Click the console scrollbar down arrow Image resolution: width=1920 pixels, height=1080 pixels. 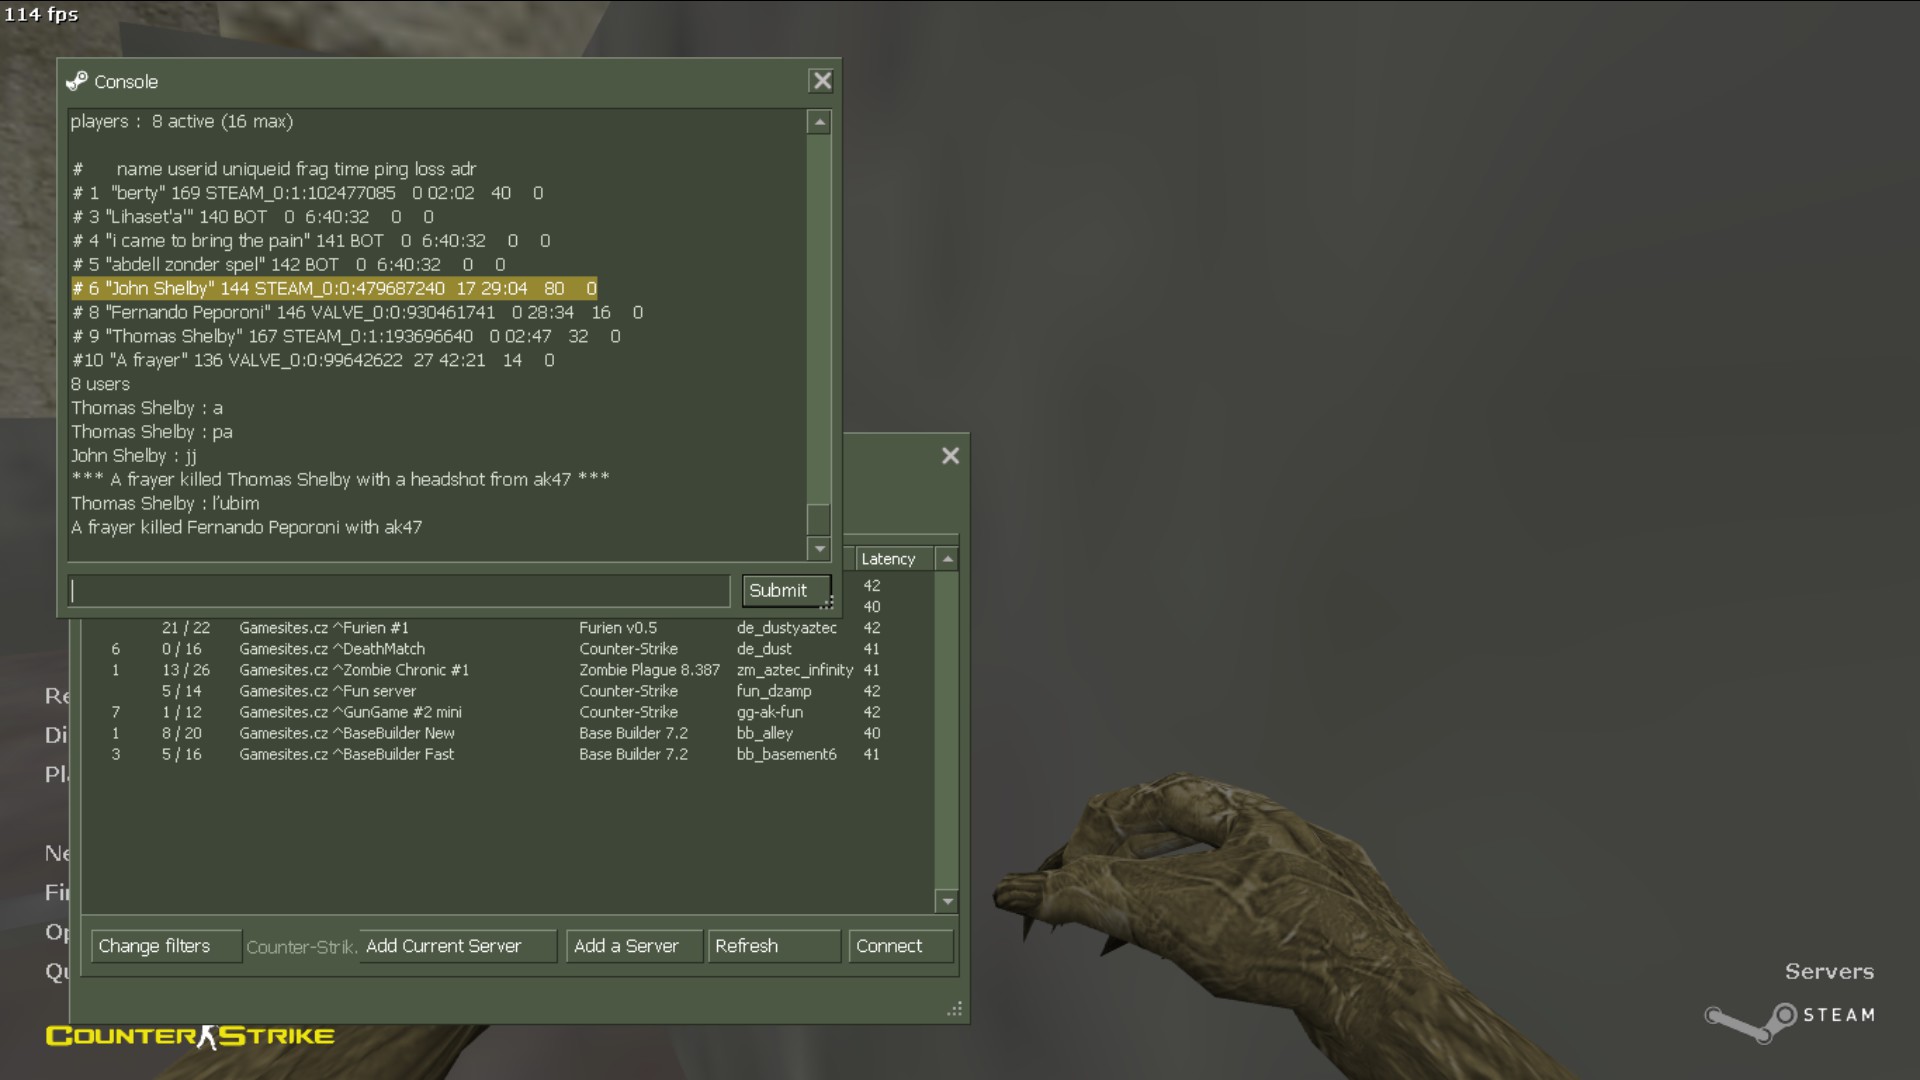pyautogui.click(x=819, y=548)
